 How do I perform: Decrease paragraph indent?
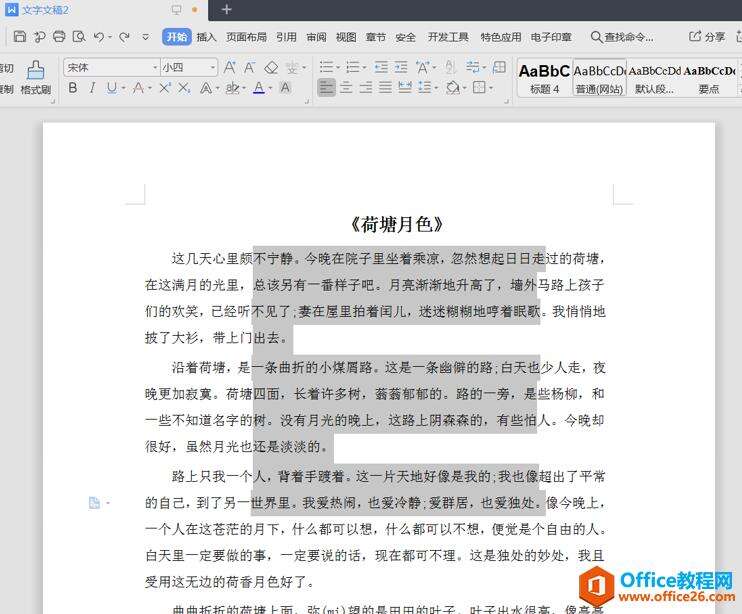click(x=381, y=67)
